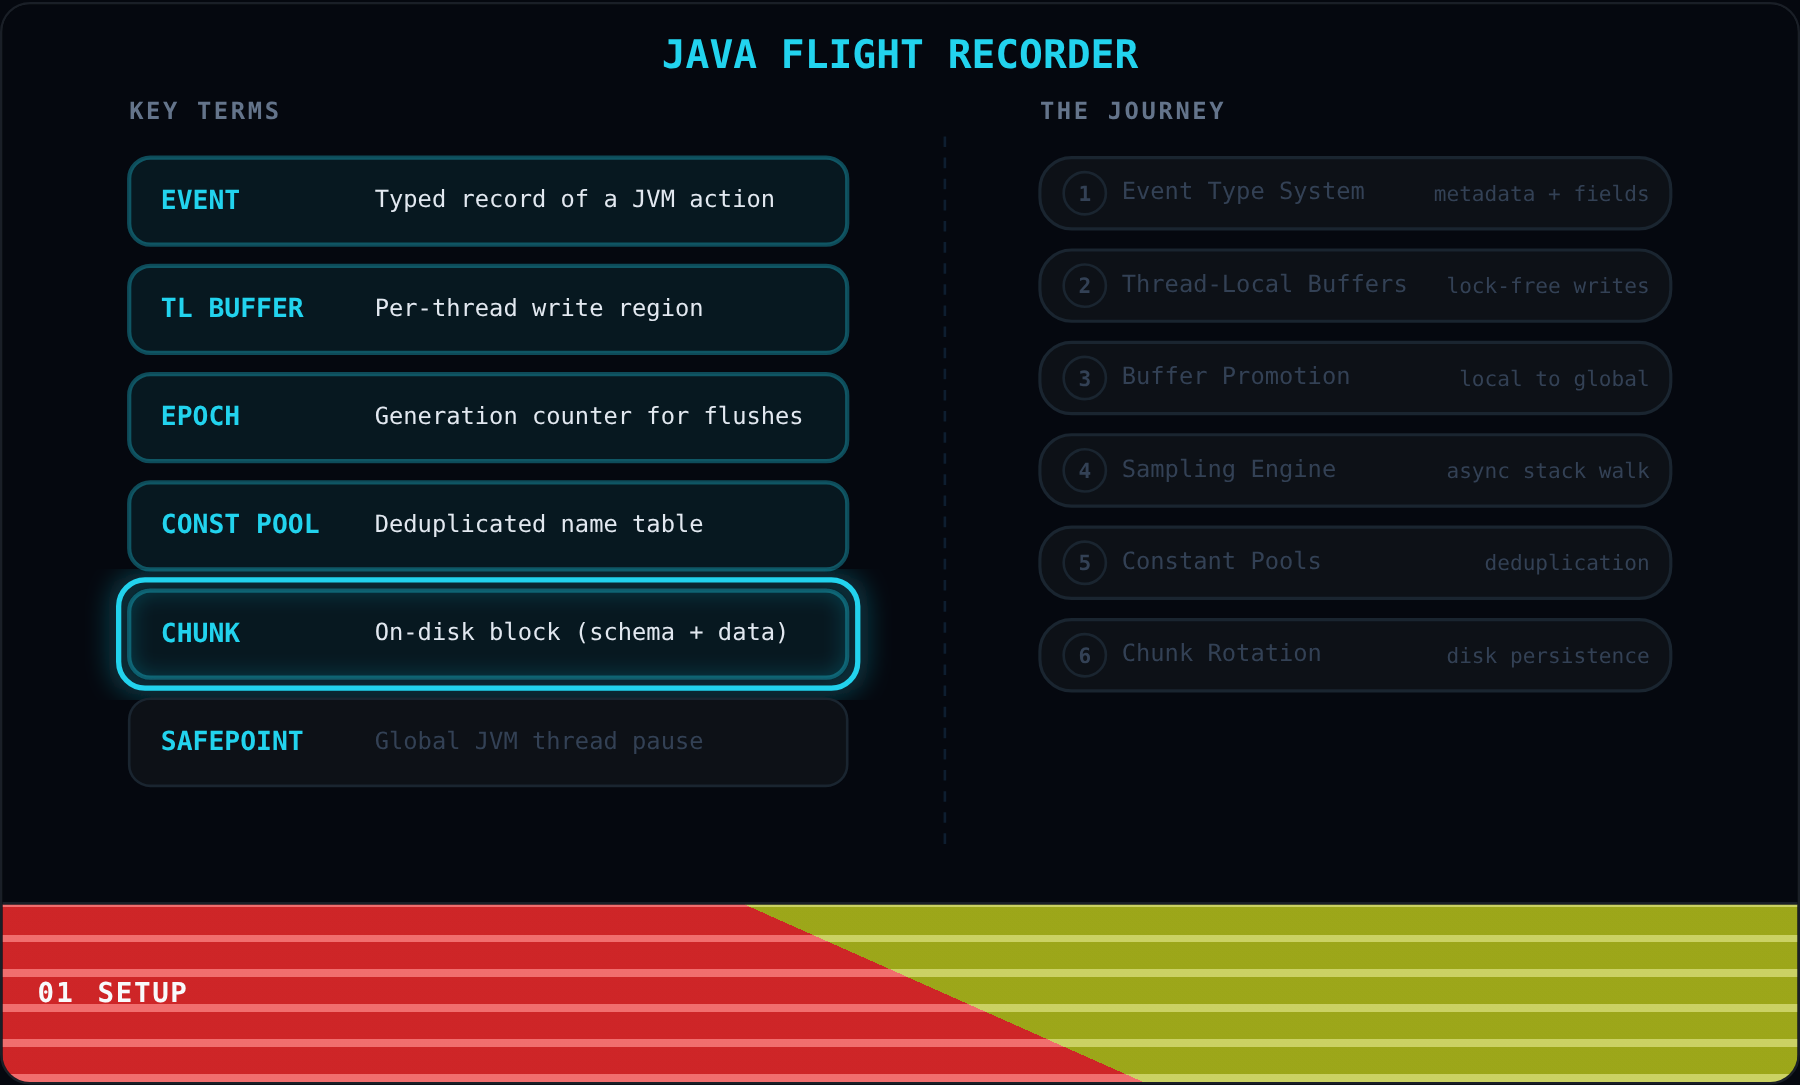Click the number 4 circle icon
Viewport: 1800px width, 1085px height.
coord(1084,470)
